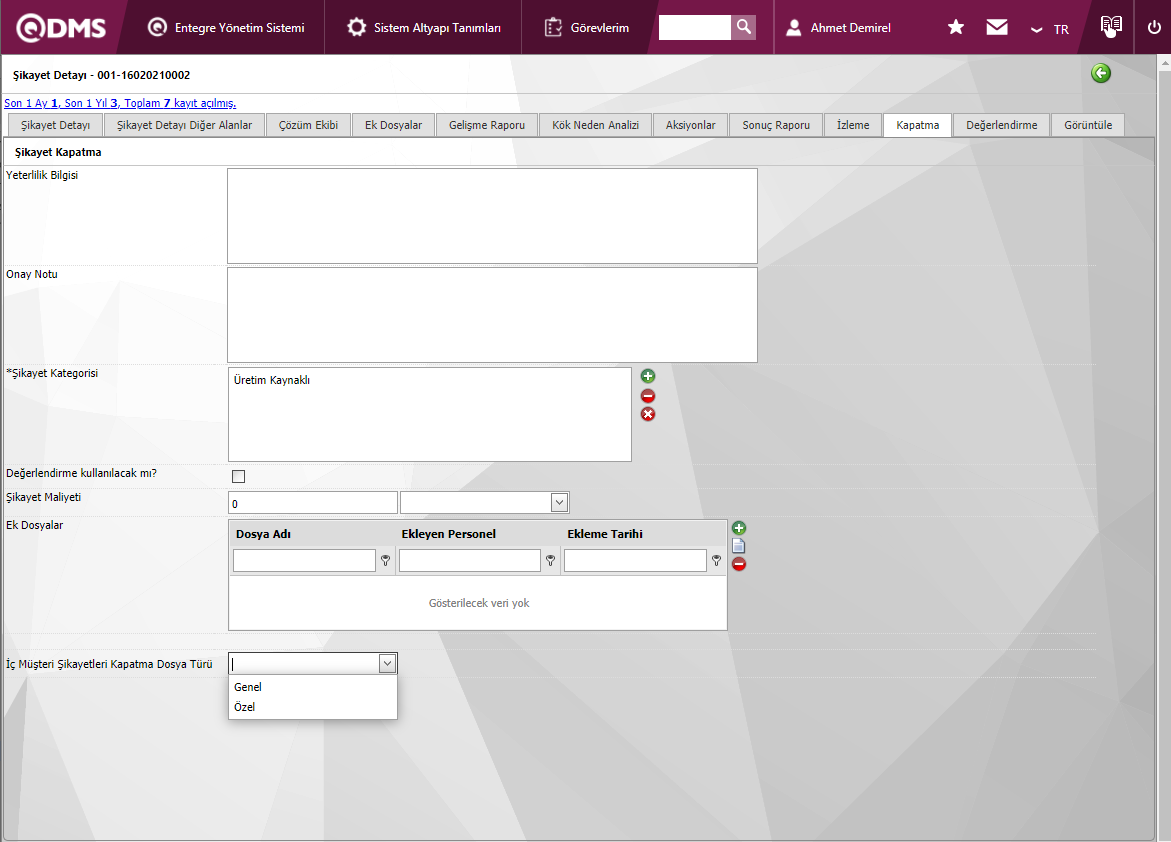
Task: Open the Sonuç Raporu tab
Action: pyautogui.click(x=776, y=125)
